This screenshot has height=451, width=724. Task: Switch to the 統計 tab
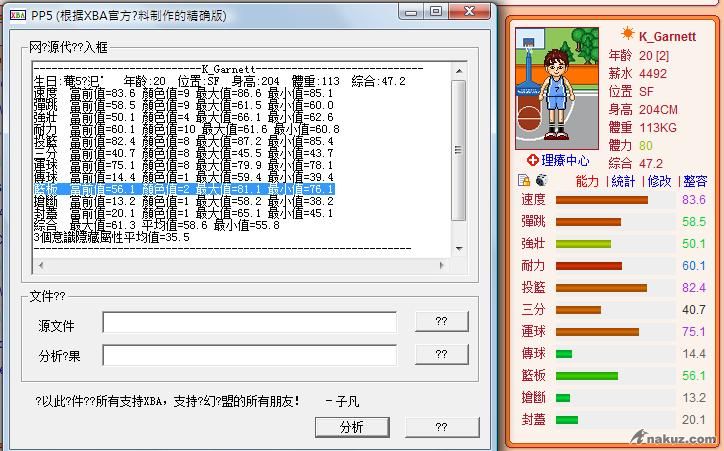coord(623,181)
